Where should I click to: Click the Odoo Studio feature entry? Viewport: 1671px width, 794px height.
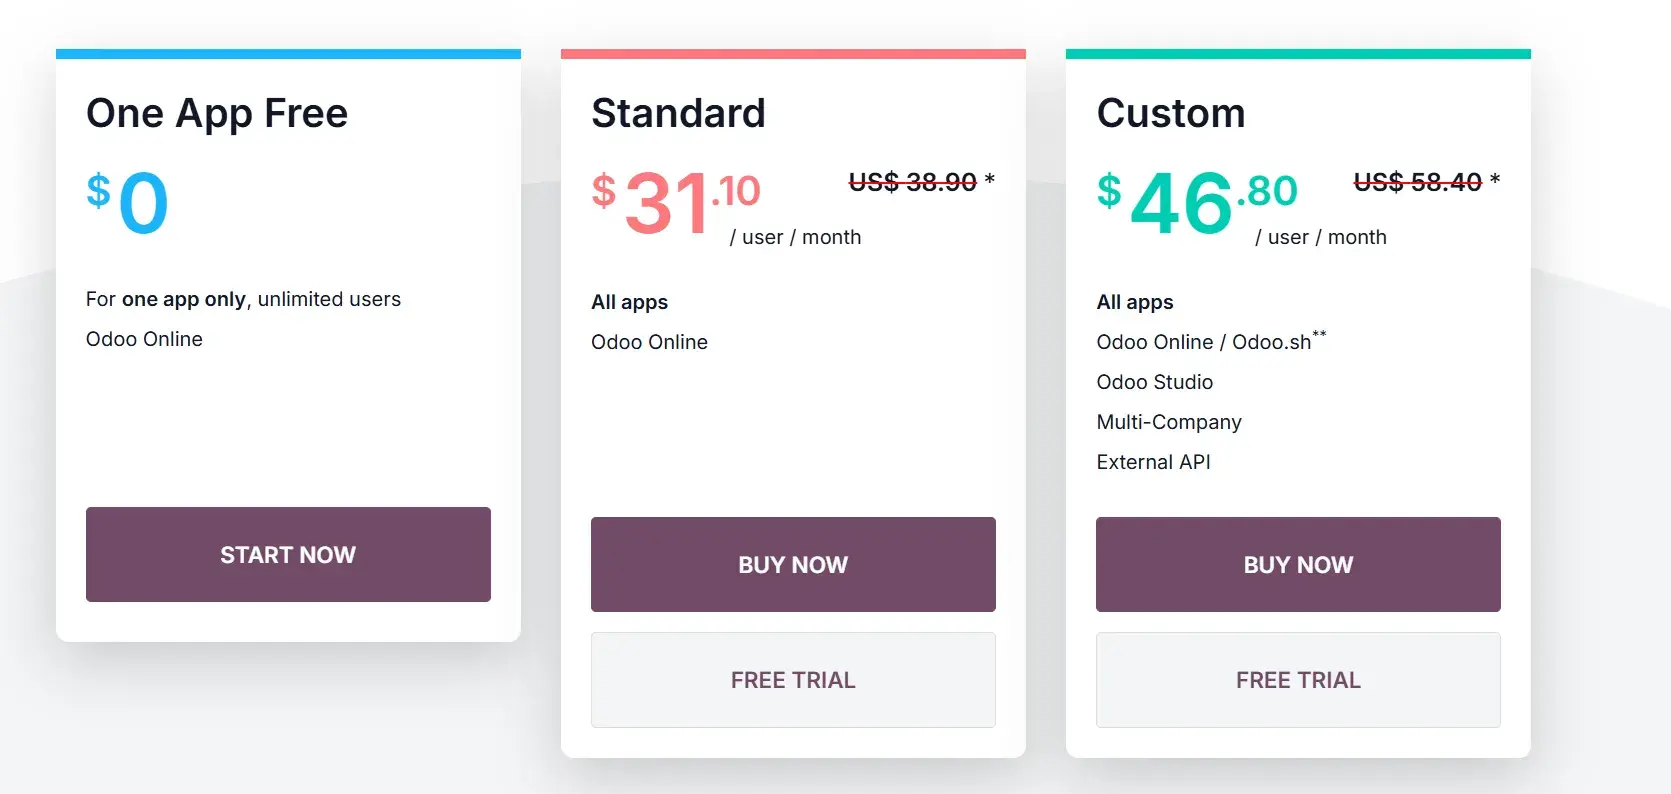[x=1155, y=382]
